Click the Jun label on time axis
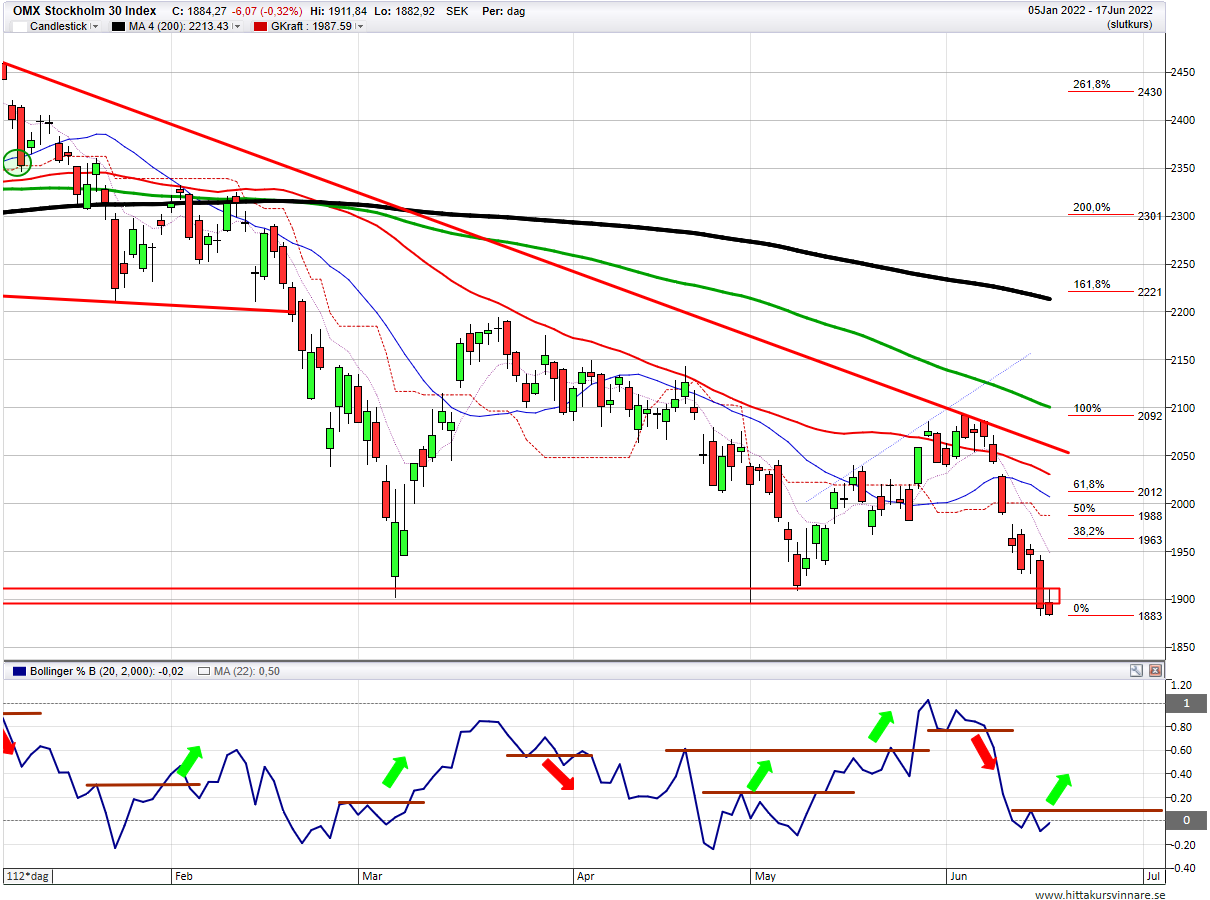 click(x=958, y=874)
